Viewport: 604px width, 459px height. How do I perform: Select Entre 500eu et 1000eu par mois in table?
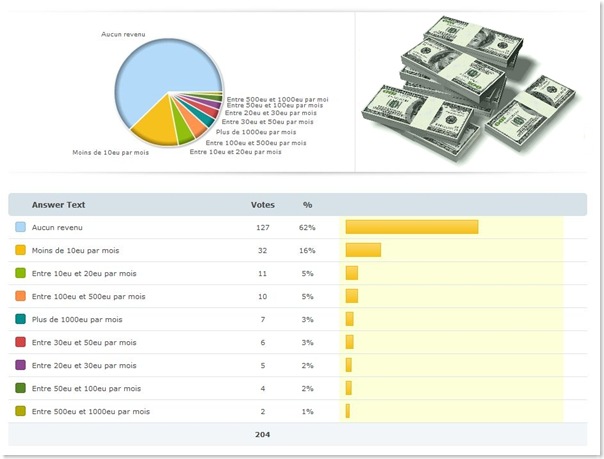click(91, 411)
